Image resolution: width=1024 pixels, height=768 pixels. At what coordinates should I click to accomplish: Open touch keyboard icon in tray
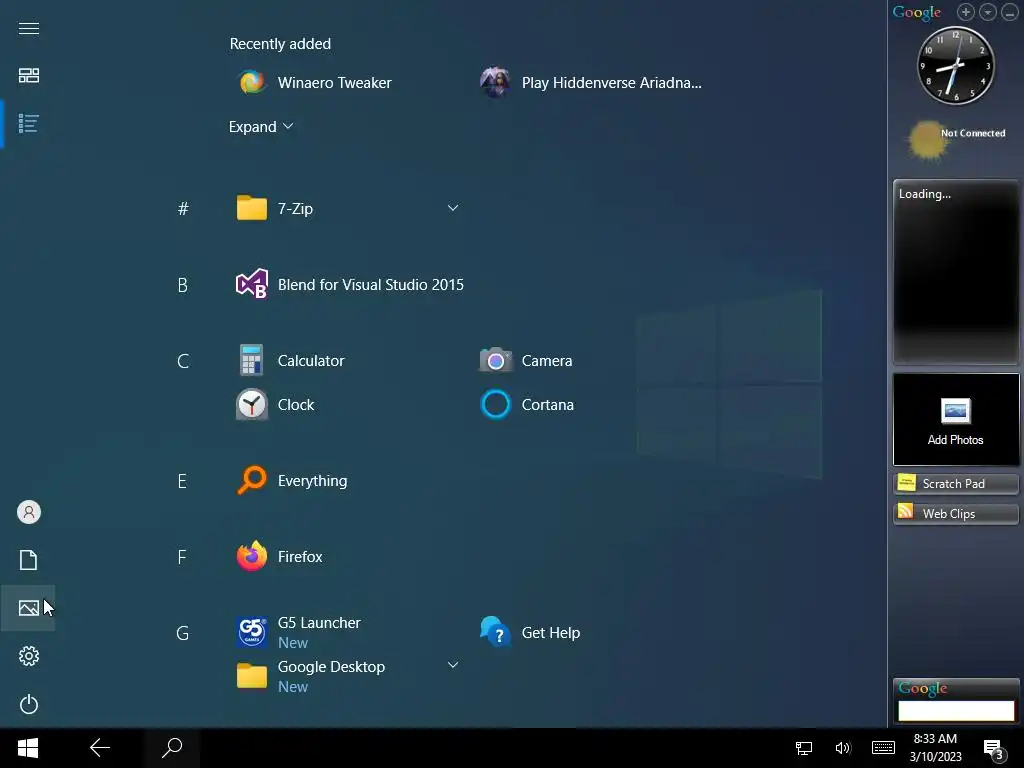click(x=884, y=748)
